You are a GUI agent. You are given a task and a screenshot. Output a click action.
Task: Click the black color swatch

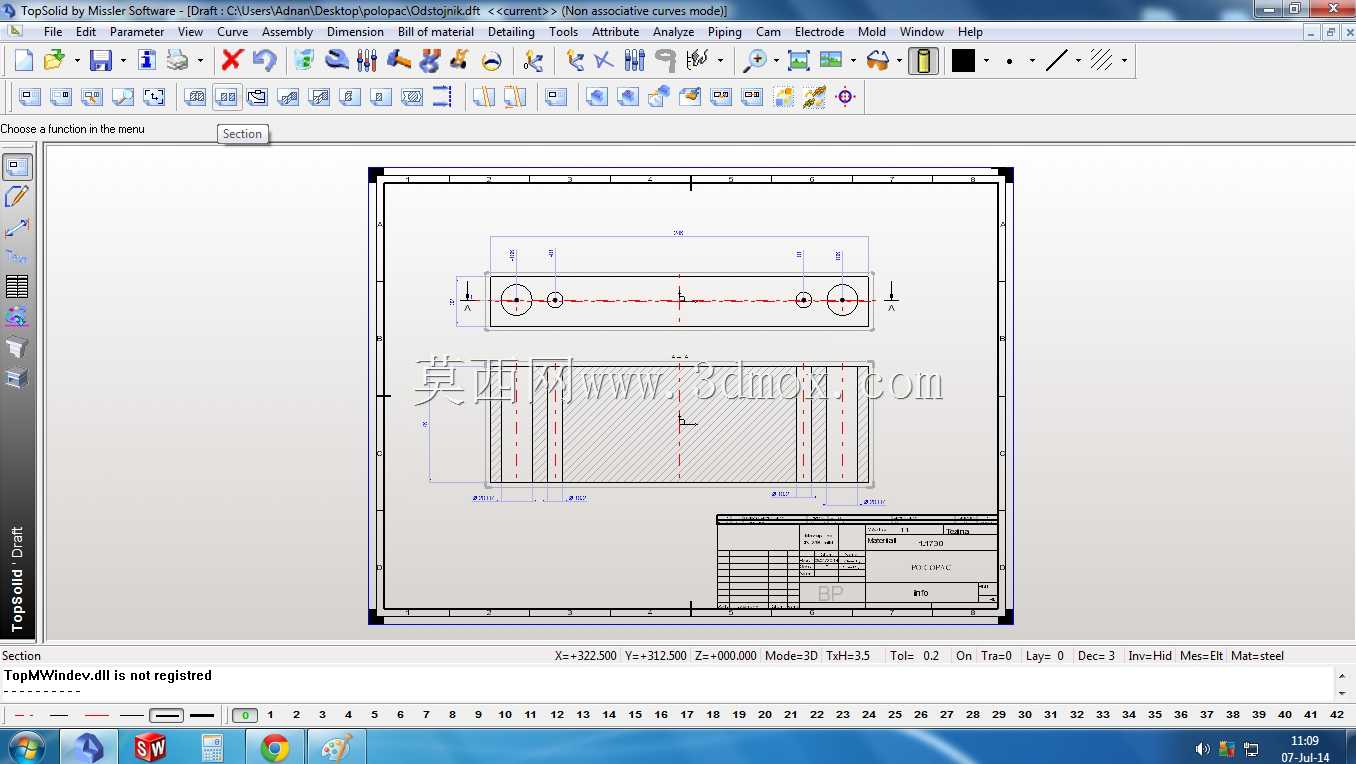click(963, 61)
